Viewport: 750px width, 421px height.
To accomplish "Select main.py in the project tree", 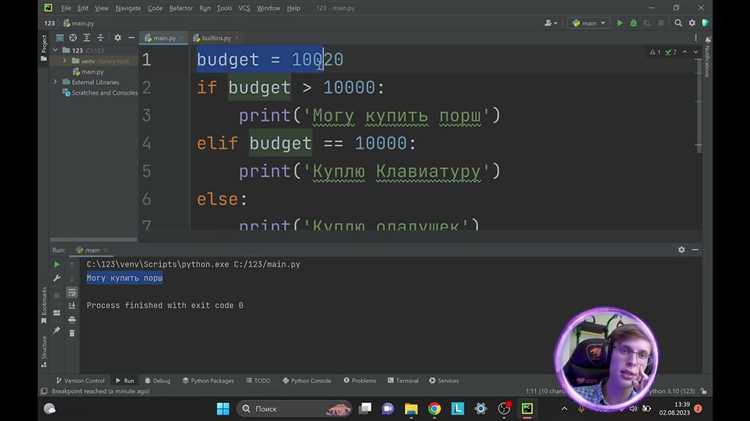I will [x=88, y=72].
